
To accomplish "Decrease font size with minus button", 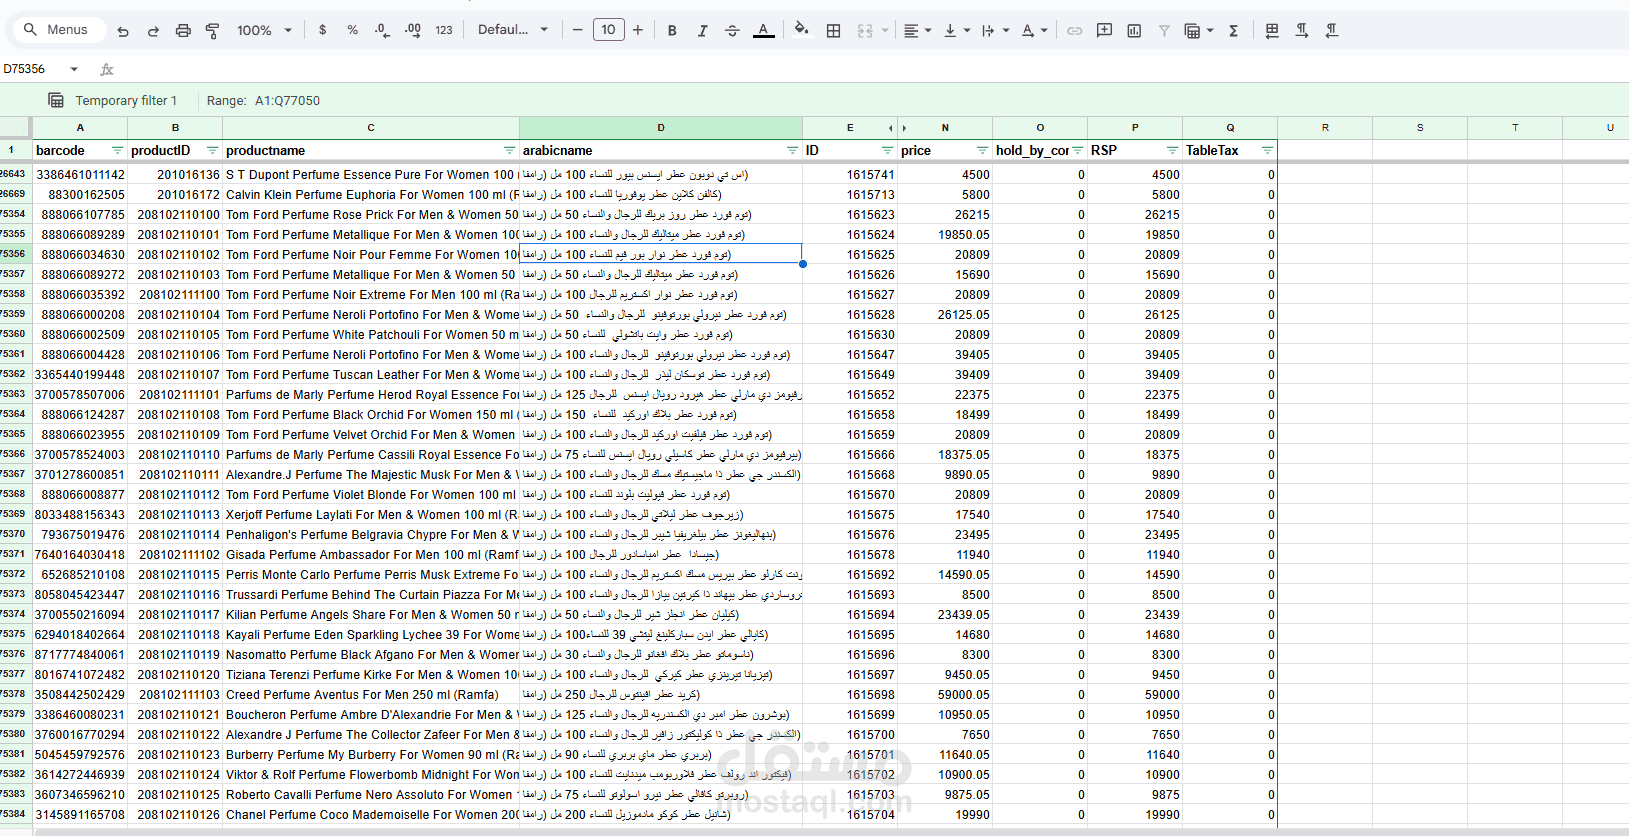I will [577, 30].
